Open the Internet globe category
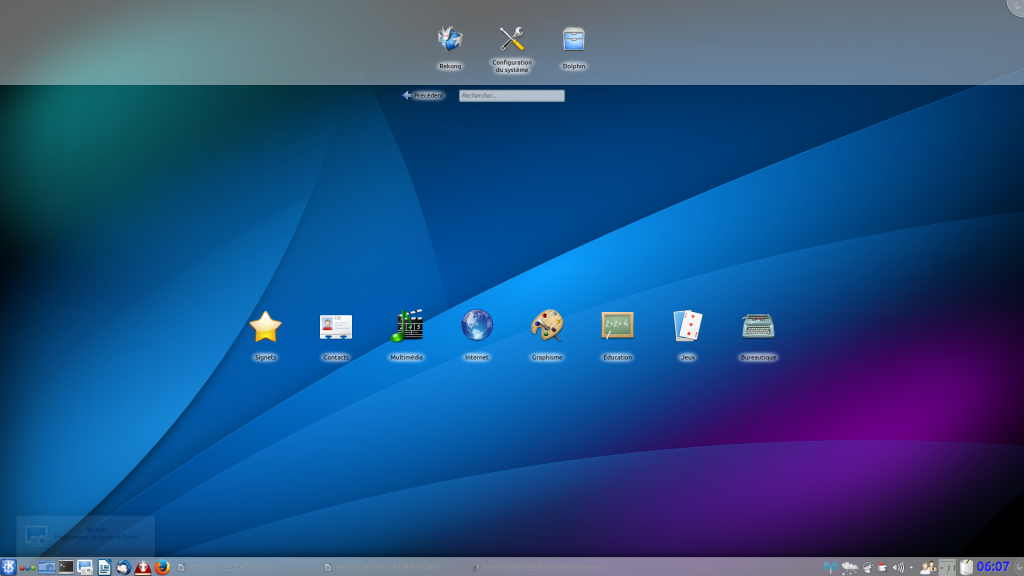Viewport: 1024px width, 576px height. pyautogui.click(x=477, y=335)
